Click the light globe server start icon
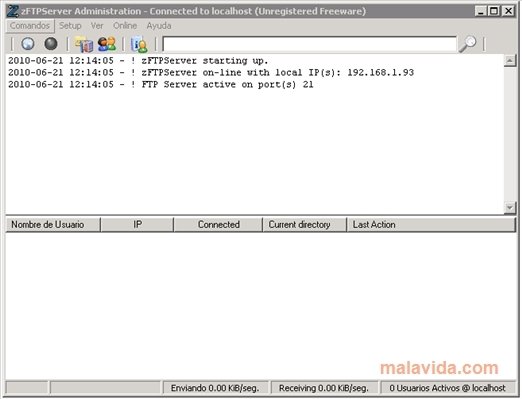This screenshot has height=399, width=522. click(28, 44)
